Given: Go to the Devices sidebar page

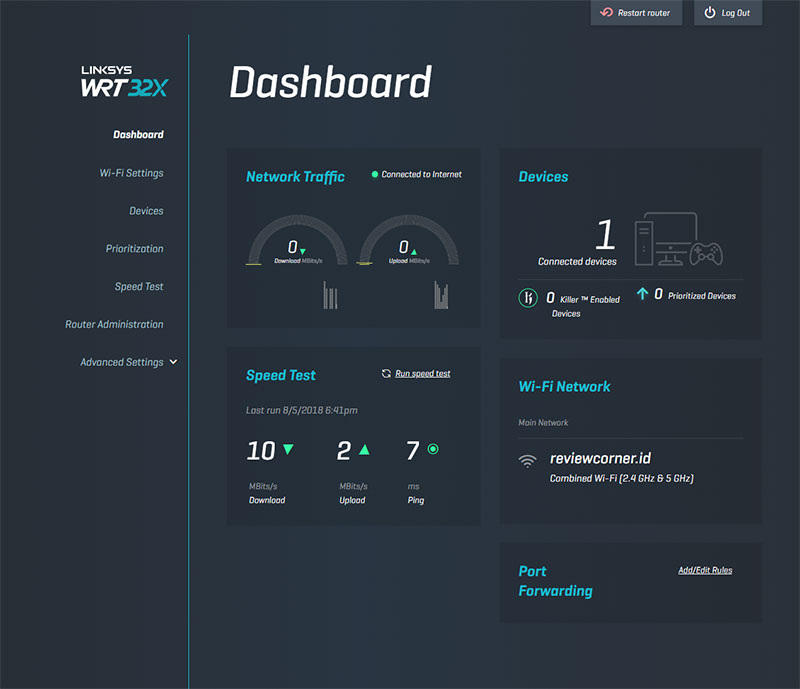Looking at the screenshot, I should click(x=146, y=211).
